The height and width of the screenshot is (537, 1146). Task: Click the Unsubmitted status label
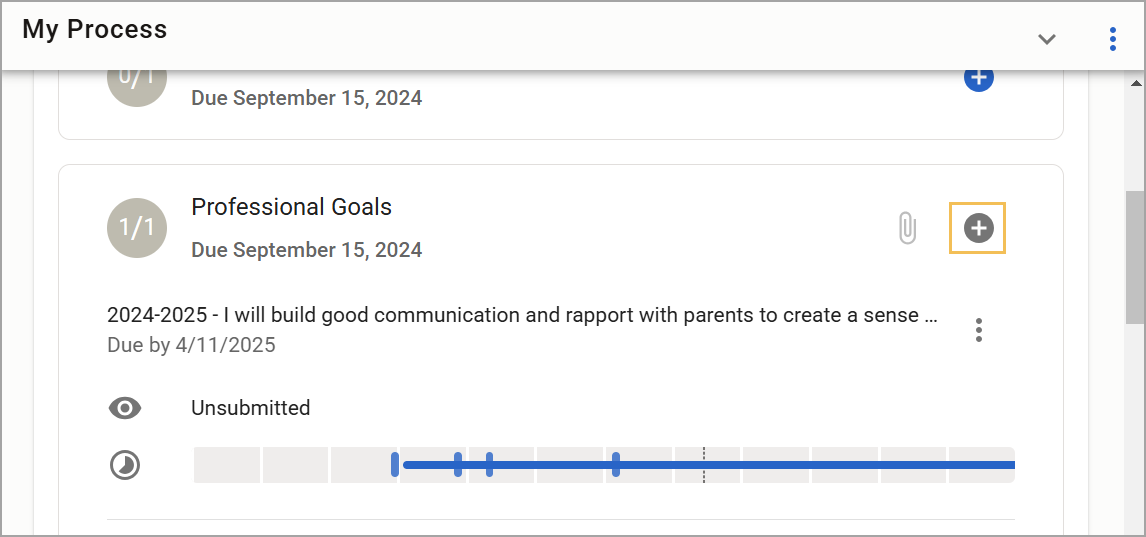pos(251,408)
